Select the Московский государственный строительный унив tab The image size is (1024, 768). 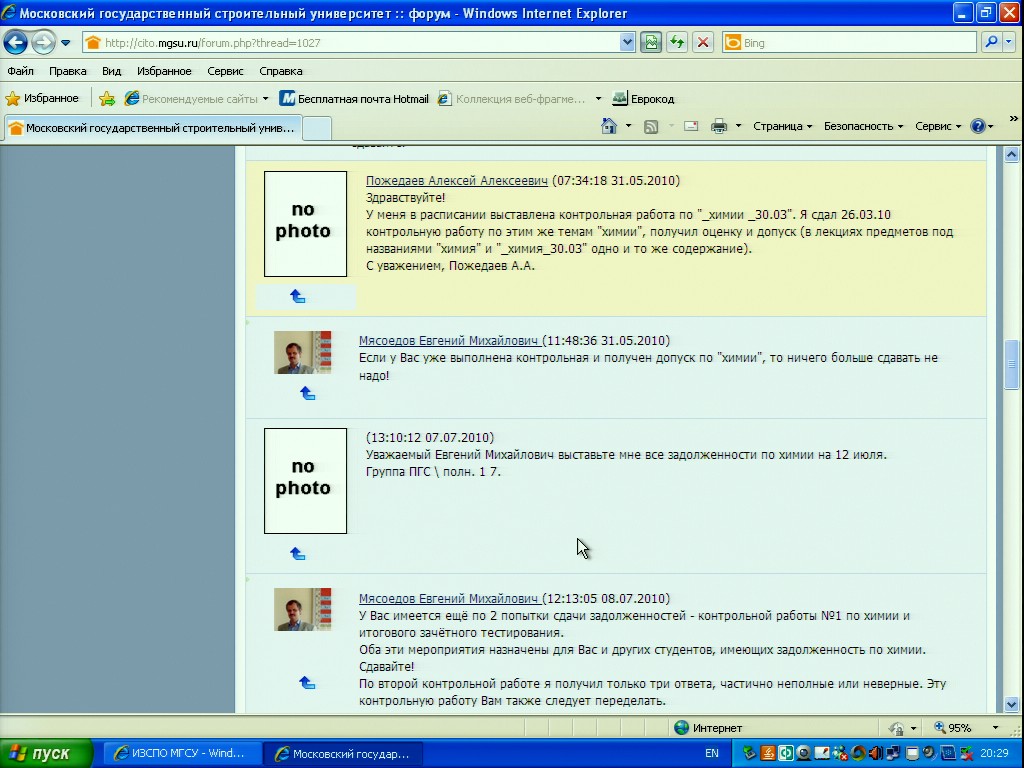(153, 128)
